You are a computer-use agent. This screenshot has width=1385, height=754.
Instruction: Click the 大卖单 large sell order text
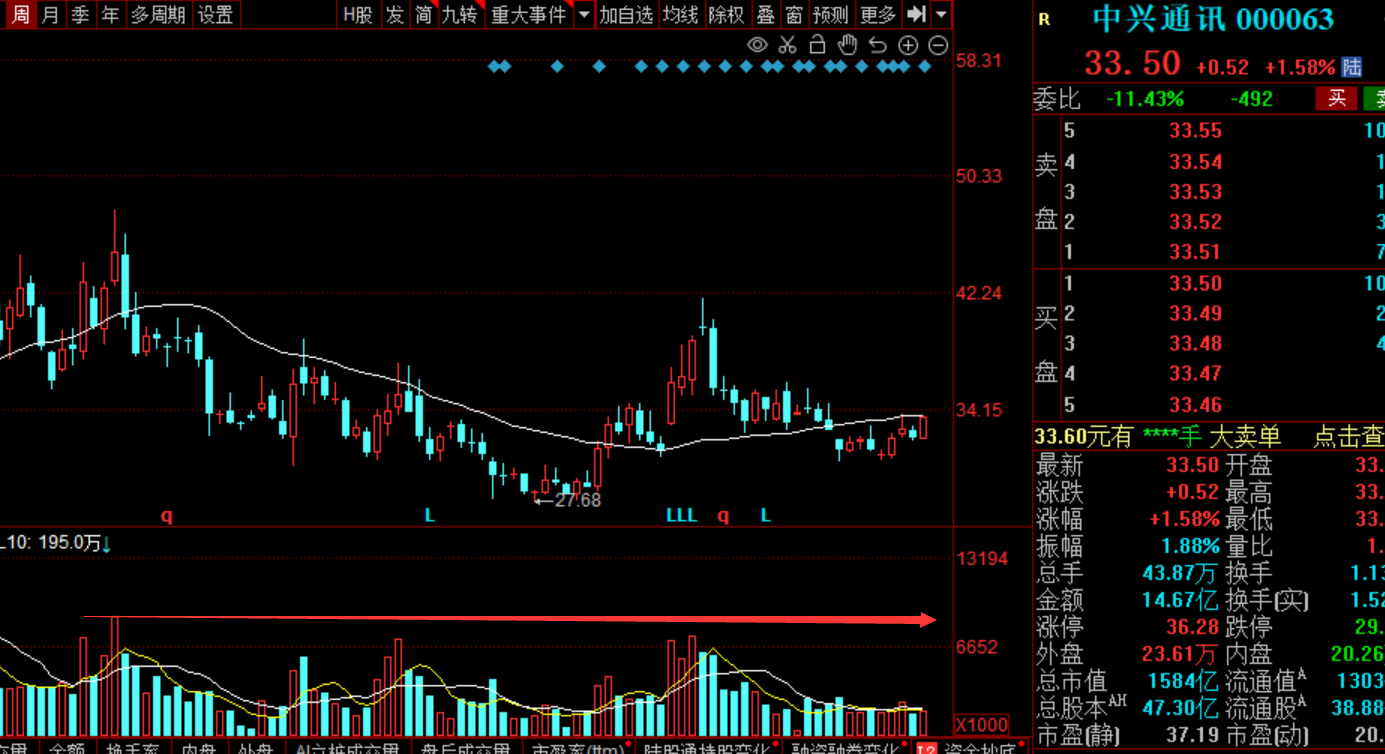pyautogui.click(x=1244, y=436)
